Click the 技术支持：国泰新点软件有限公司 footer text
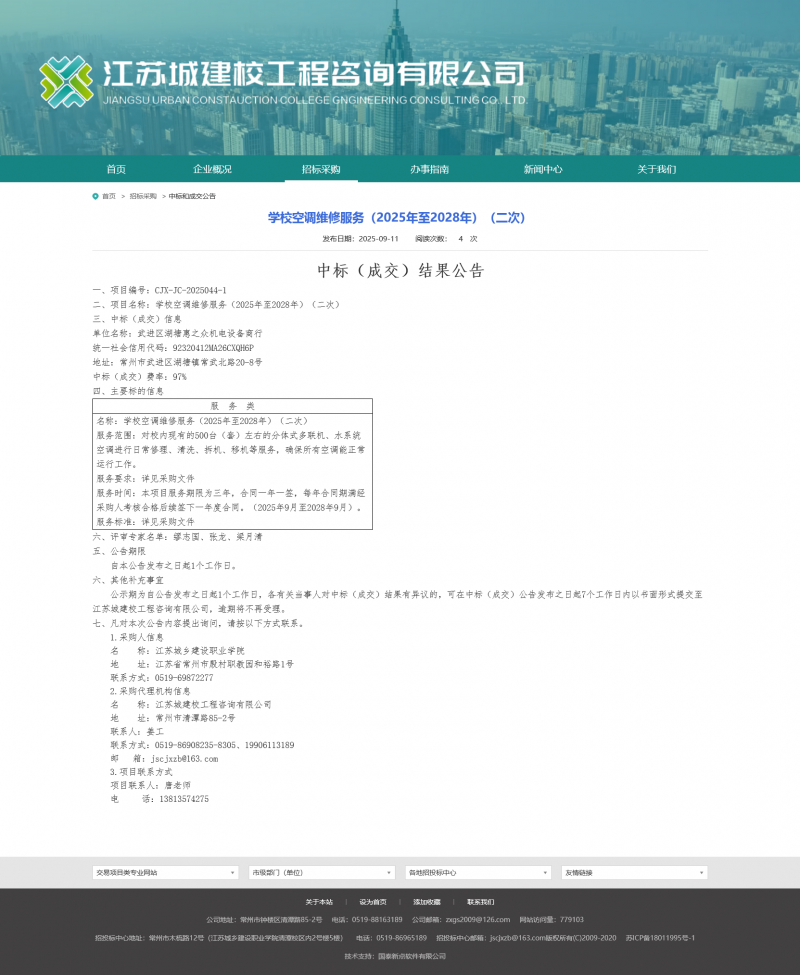The width and height of the screenshot is (800, 975). 395,956
